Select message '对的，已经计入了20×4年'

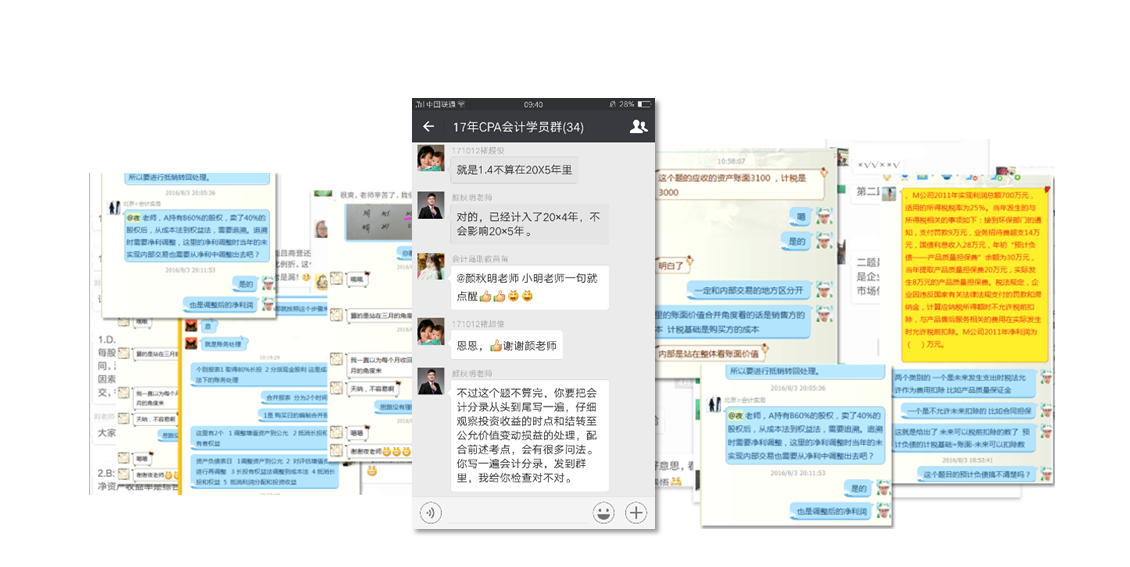point(529,224)
